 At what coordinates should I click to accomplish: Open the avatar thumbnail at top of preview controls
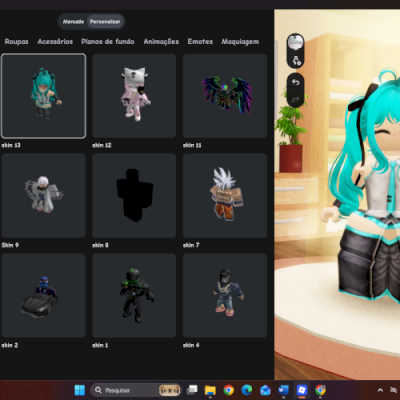click(295, 42)
